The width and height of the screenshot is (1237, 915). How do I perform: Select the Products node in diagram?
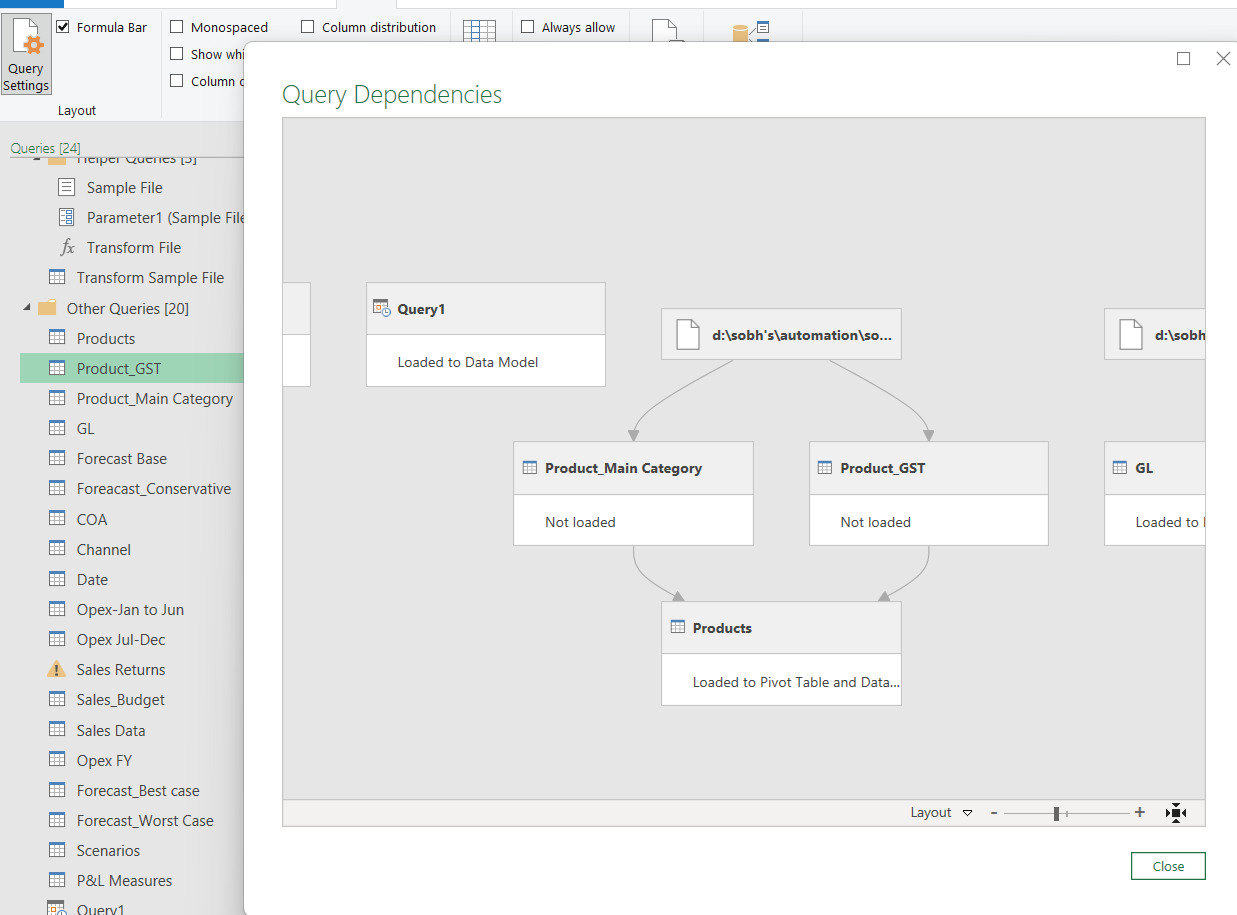pos(781,653)
